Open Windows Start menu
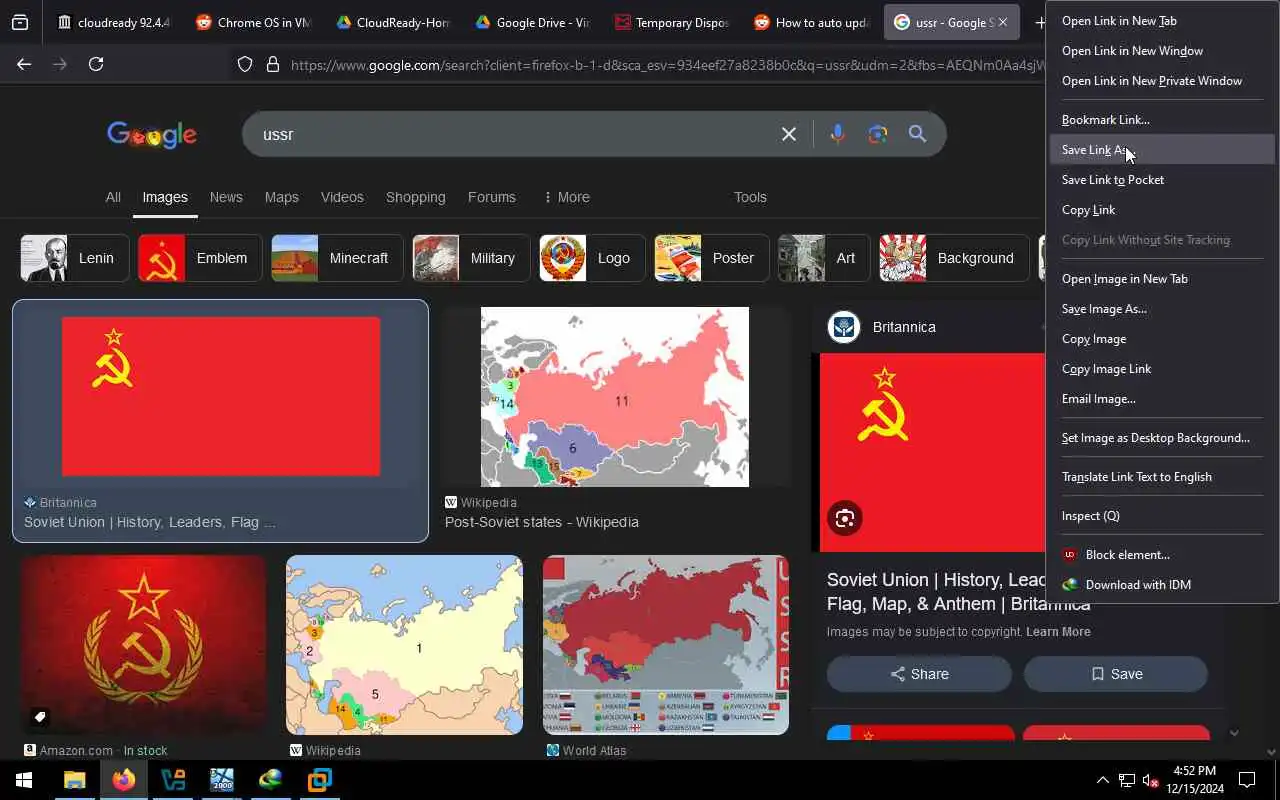The height and width of the screenshot is (800, 1280). click(x=24, y=780)
